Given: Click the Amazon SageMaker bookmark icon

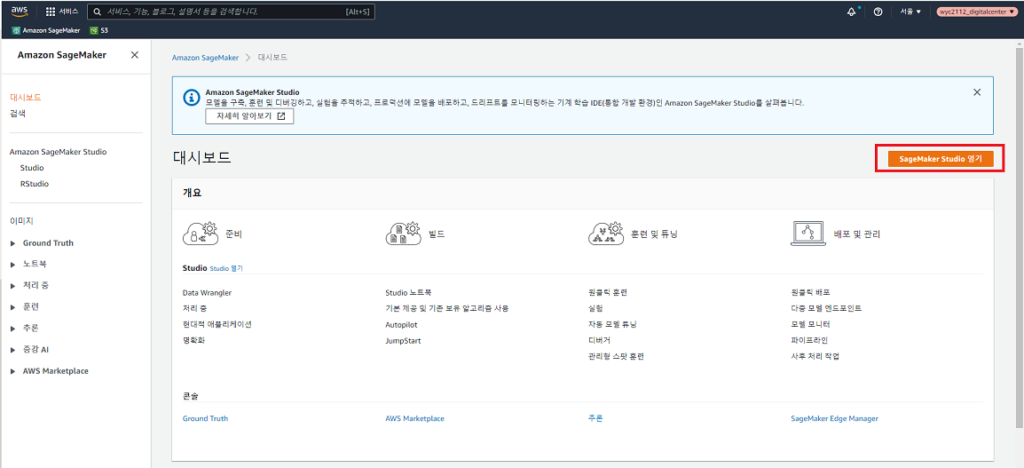Looking at the screenshot, I should (x=16, y=30).
